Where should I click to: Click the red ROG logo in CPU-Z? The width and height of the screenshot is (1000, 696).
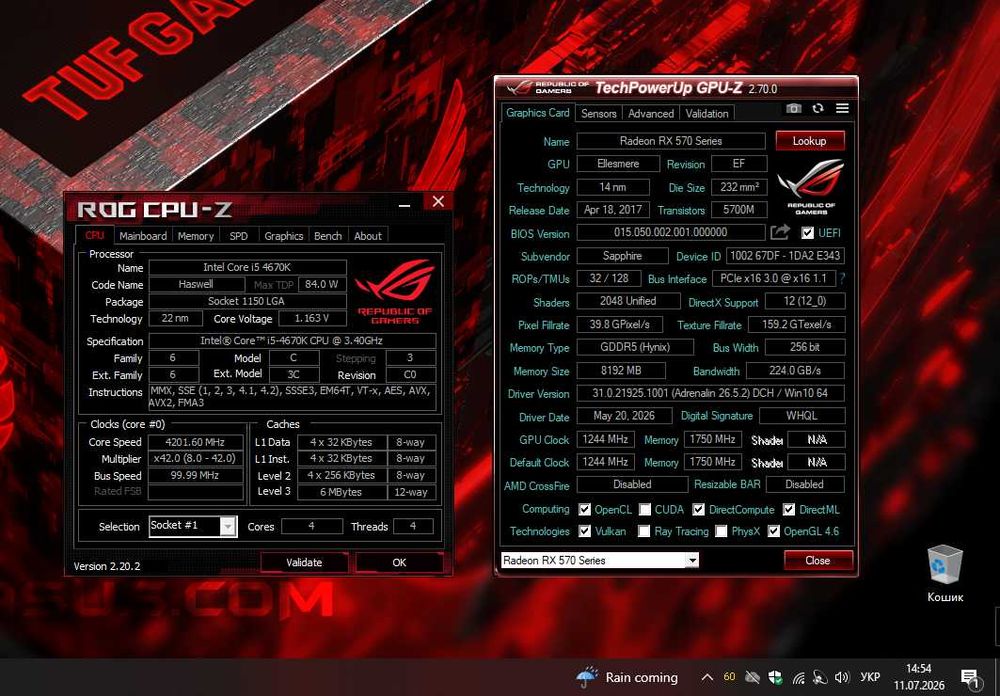coord(395,291)
